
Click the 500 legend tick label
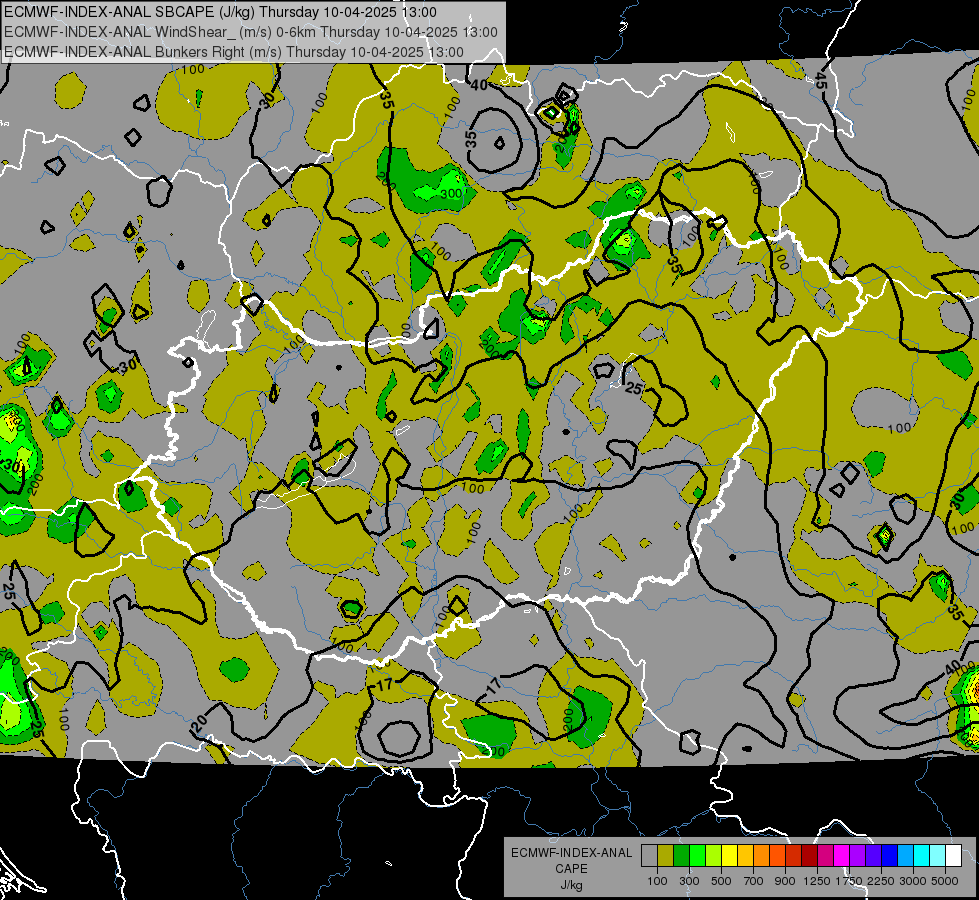[721, 881]
